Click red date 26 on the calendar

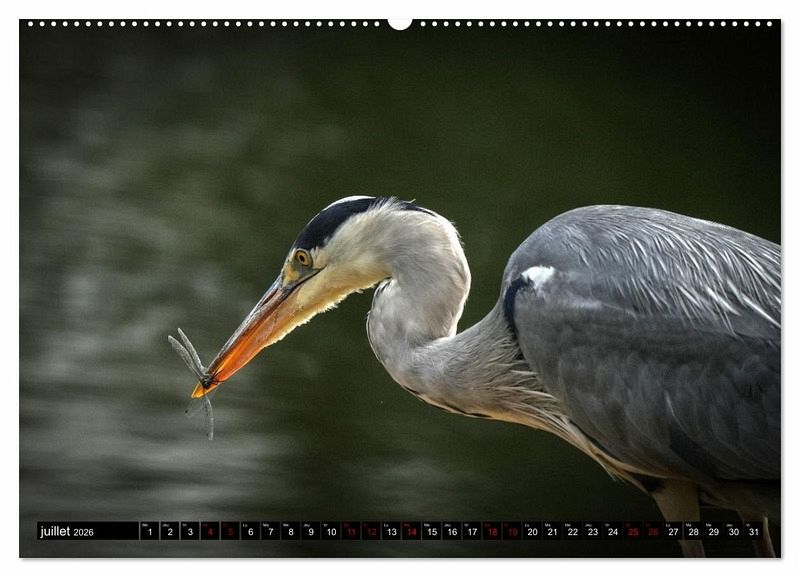(x=653, y=532)
